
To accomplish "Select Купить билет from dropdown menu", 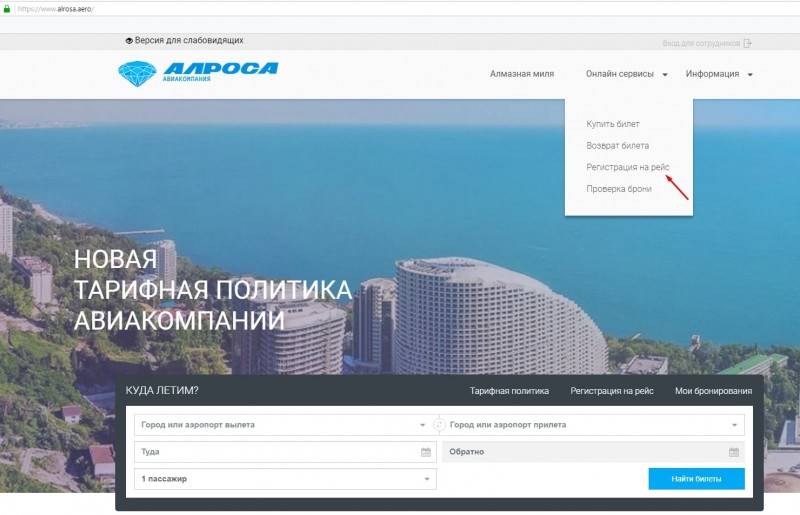I will 613,124.
